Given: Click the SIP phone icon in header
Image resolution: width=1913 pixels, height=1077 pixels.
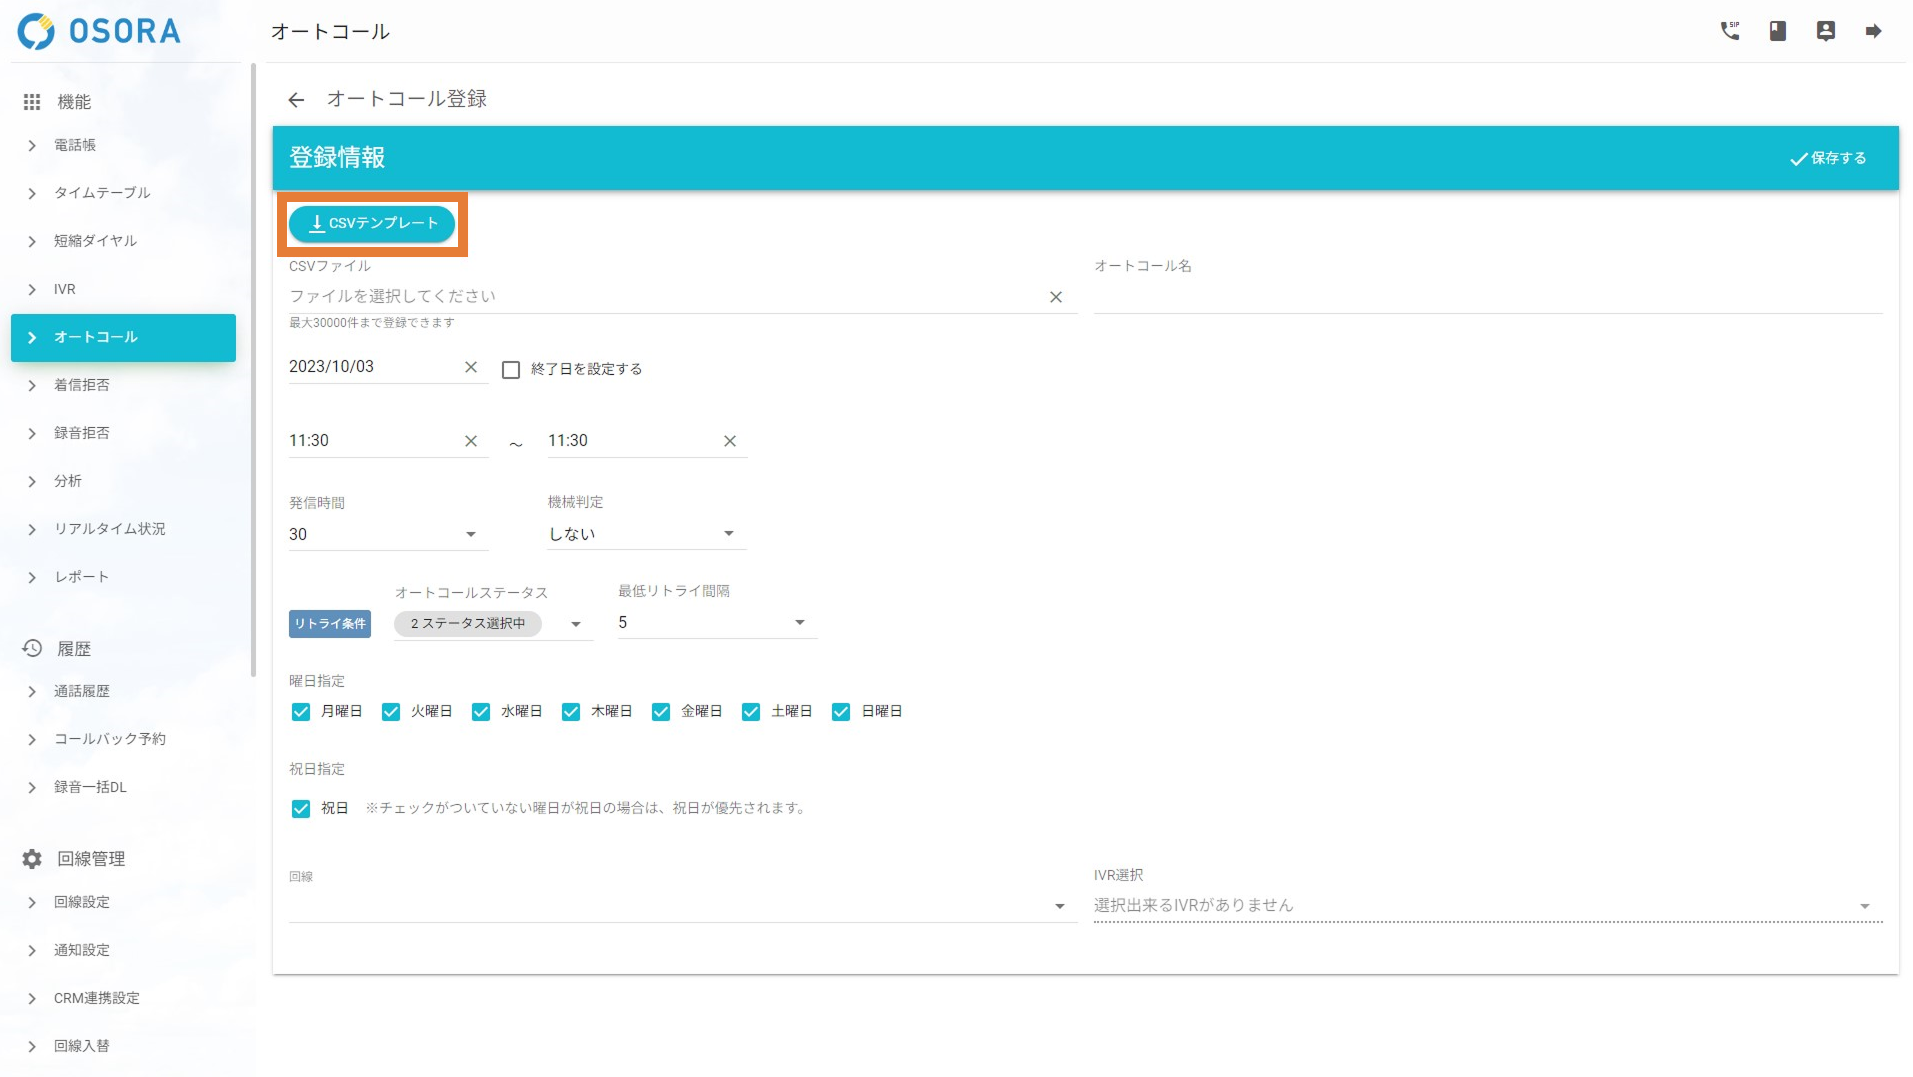Looking at the screenshot, I should 1729,31.
